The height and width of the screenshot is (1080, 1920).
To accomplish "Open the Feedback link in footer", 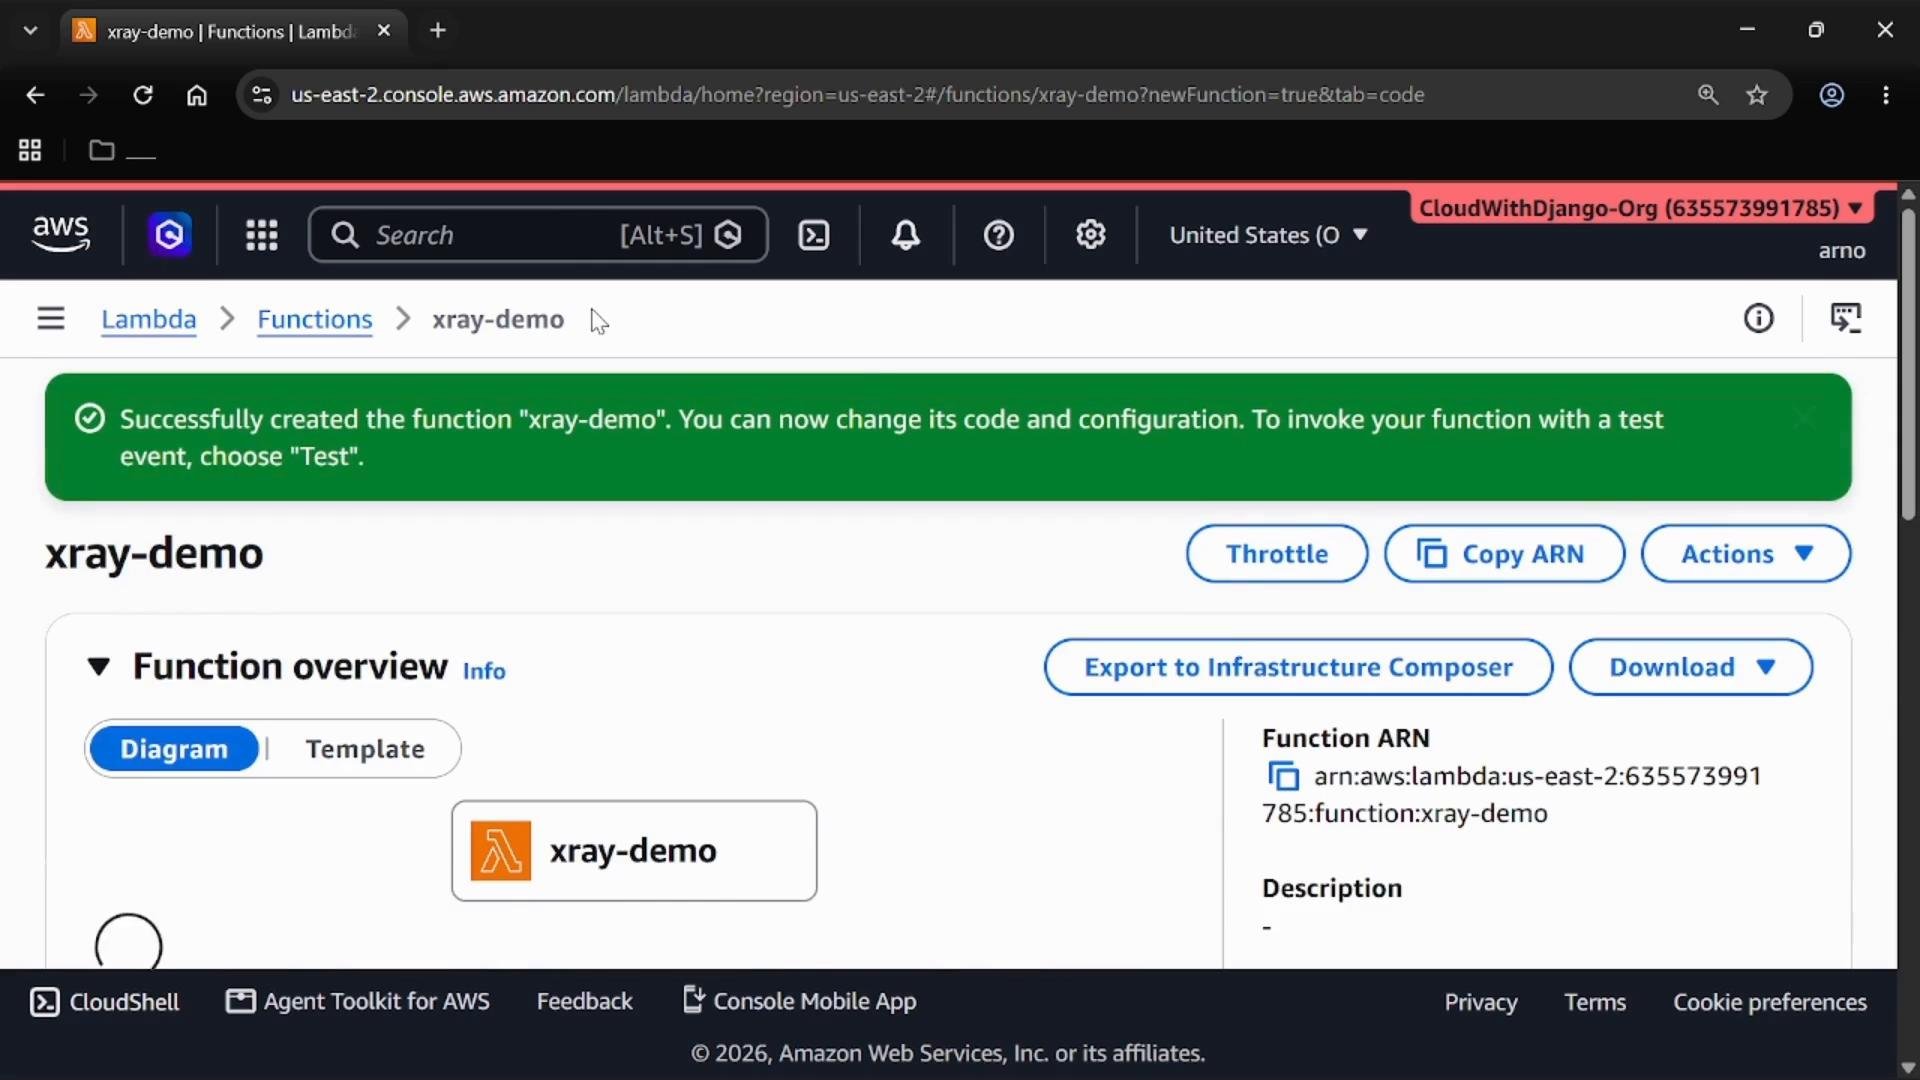I will [584, 1001].
